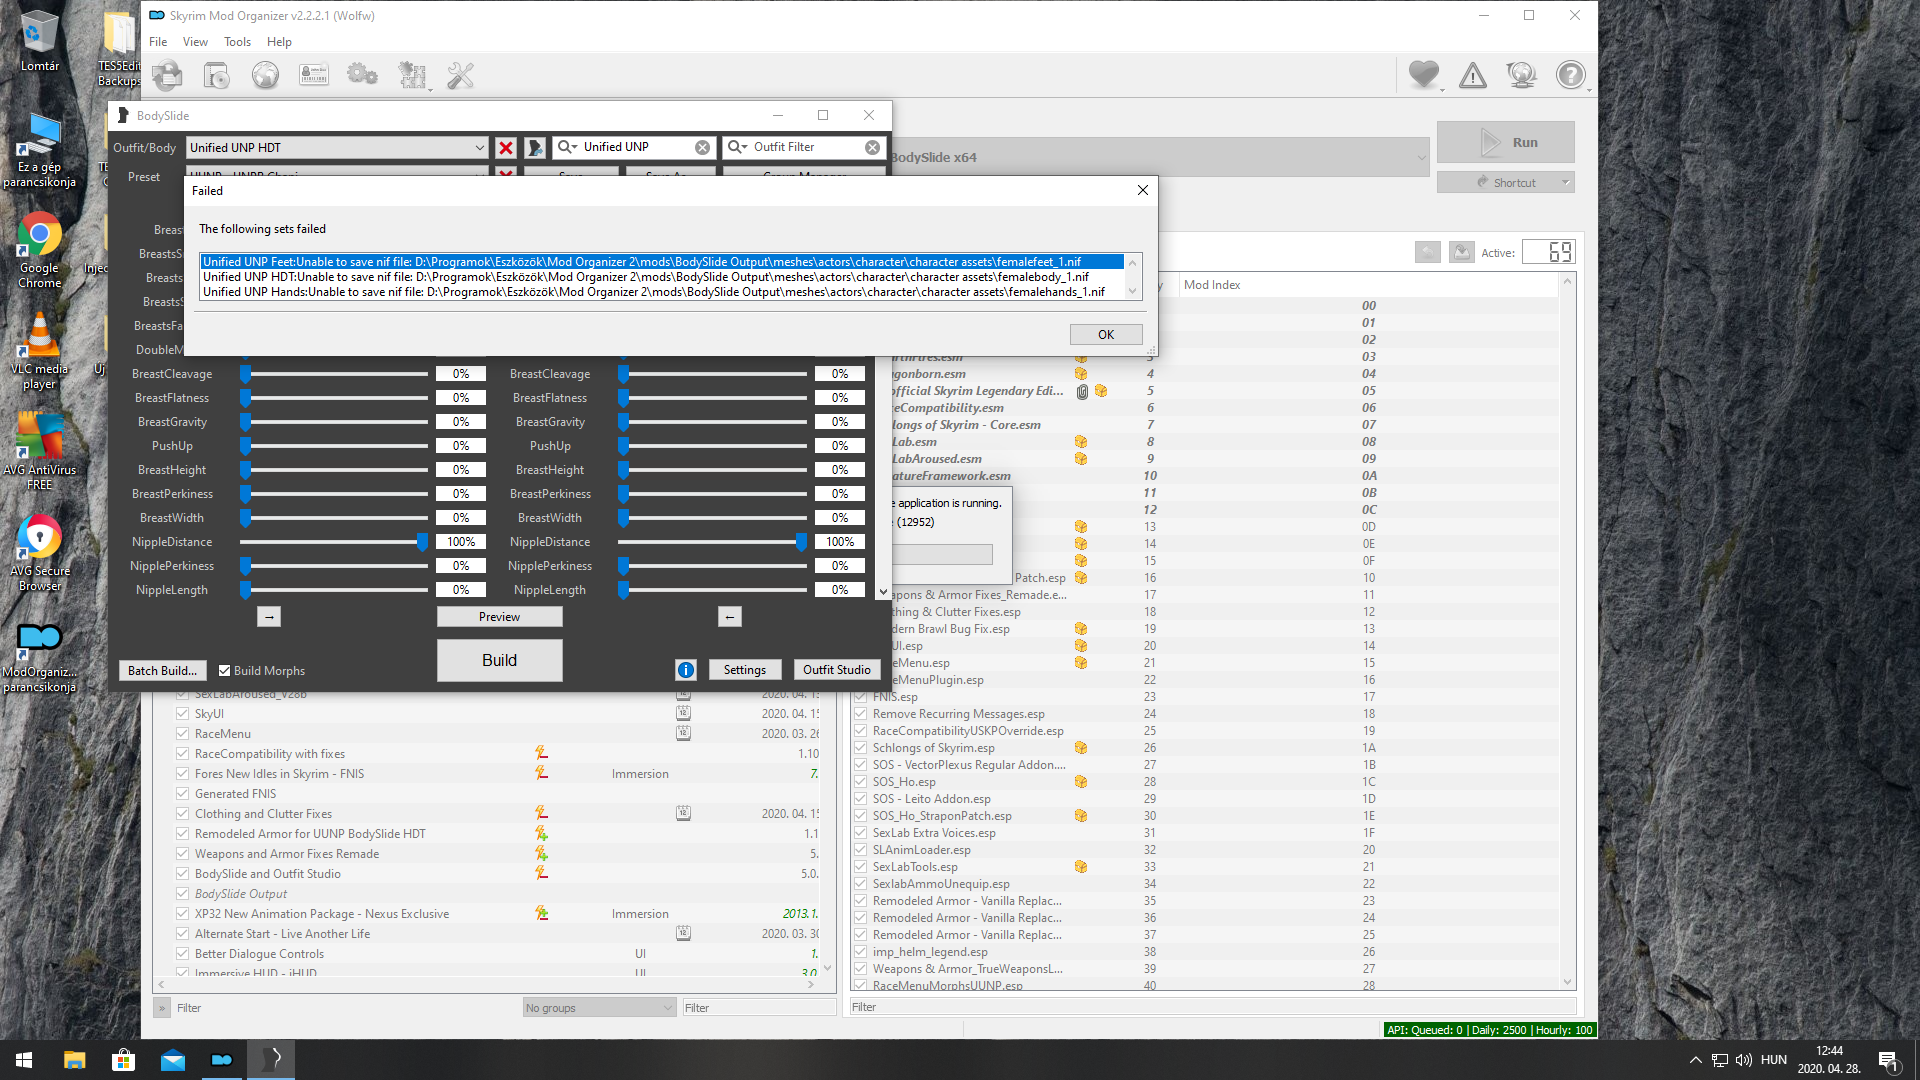The width and height of the screenshot is (1920, 1080).
Task: Toggle the SLAnimLoader.esp plugin checkbox
Action: (860, 850)
